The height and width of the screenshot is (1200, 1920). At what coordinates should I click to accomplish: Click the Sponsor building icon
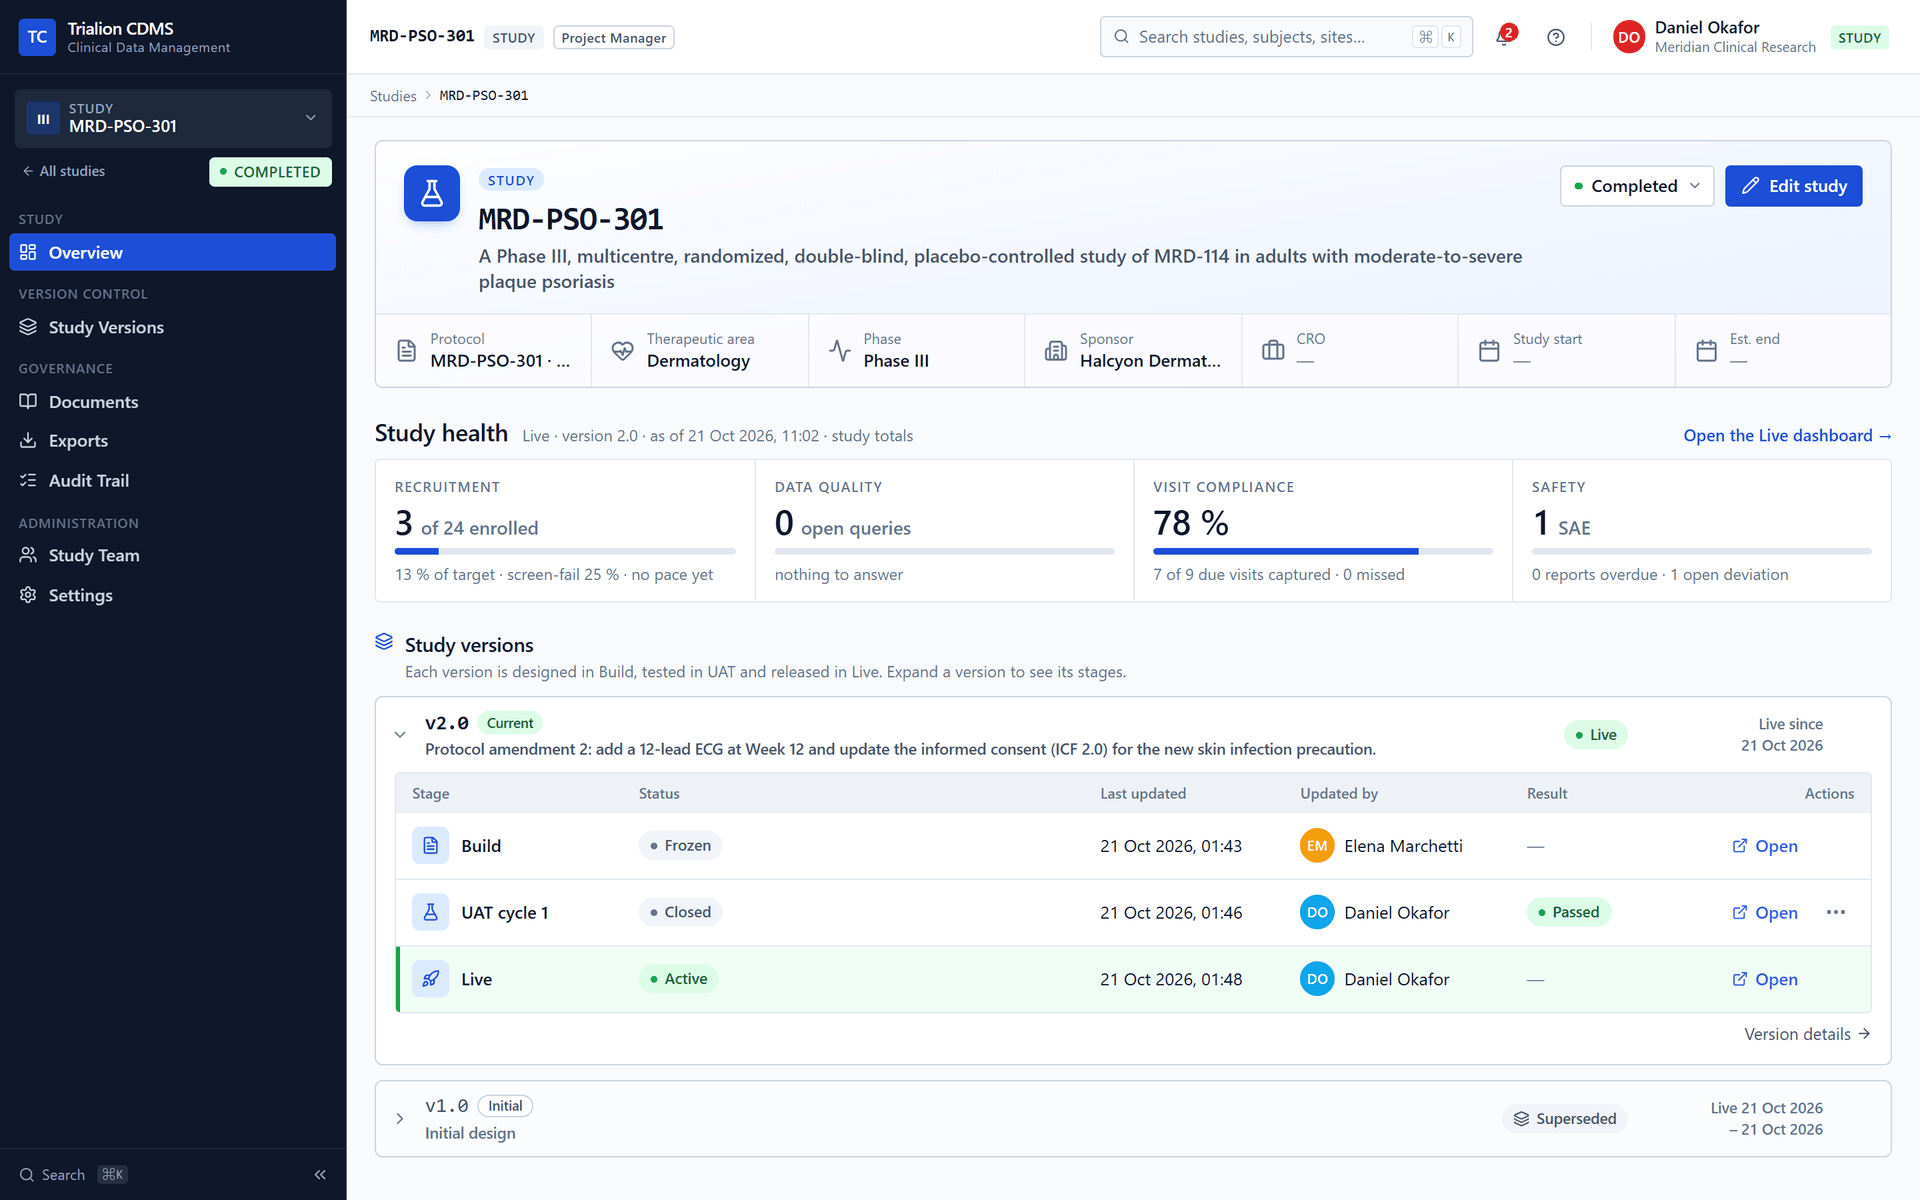tap(1056, 351)
